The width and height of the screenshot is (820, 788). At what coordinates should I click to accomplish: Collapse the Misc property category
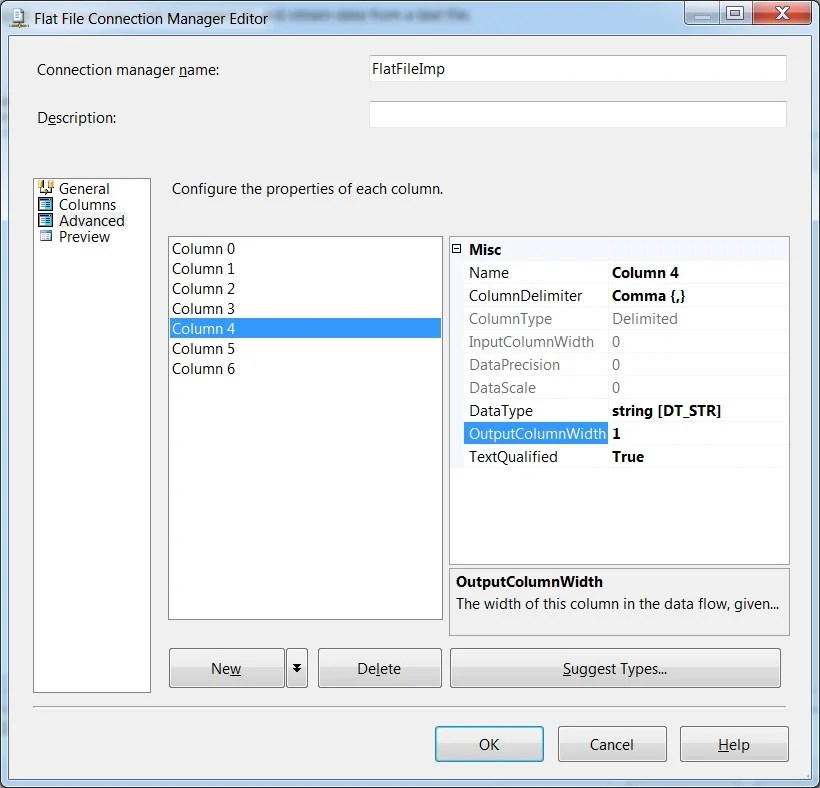coord(458,249)
